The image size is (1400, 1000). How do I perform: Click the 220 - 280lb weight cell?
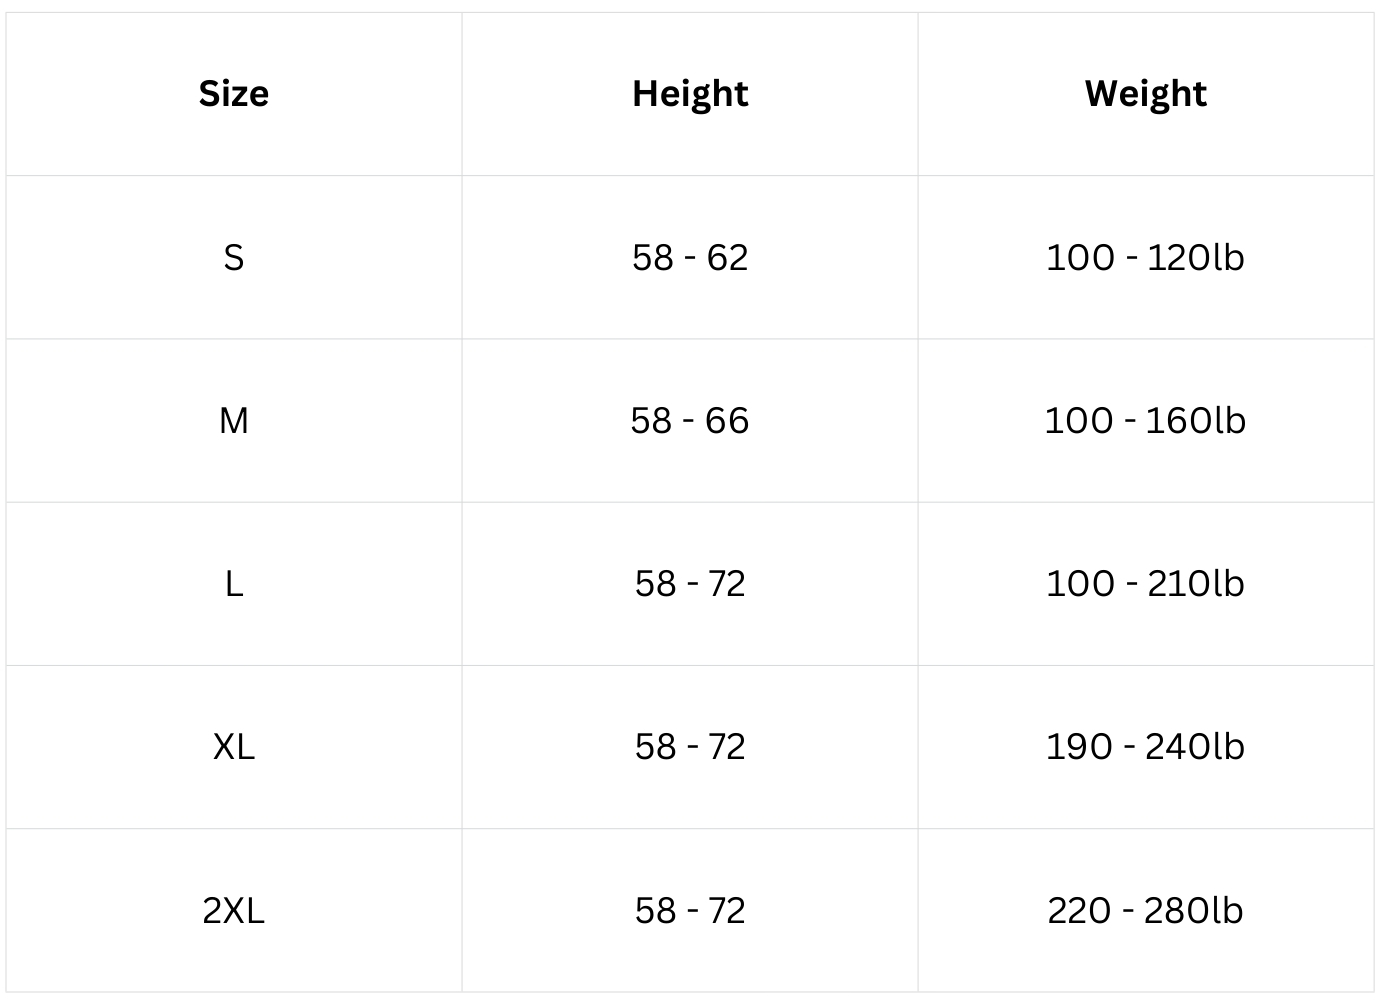[1145, 911]
